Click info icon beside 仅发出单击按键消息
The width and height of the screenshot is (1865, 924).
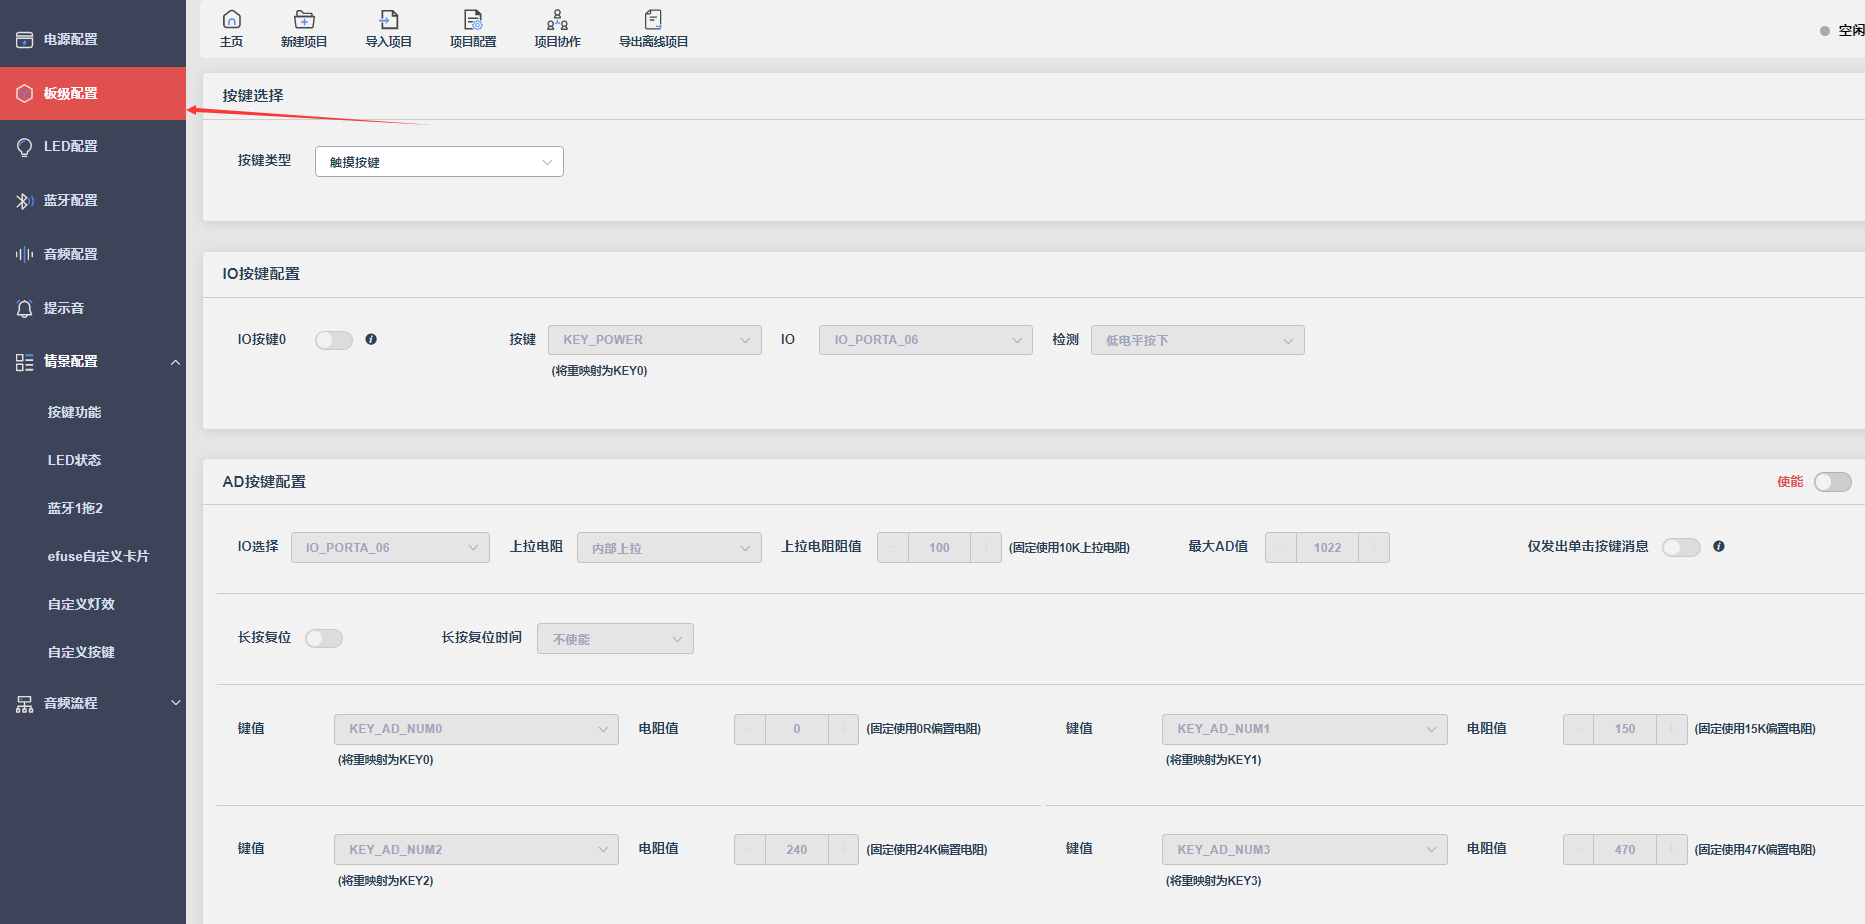click(1719, 547)
